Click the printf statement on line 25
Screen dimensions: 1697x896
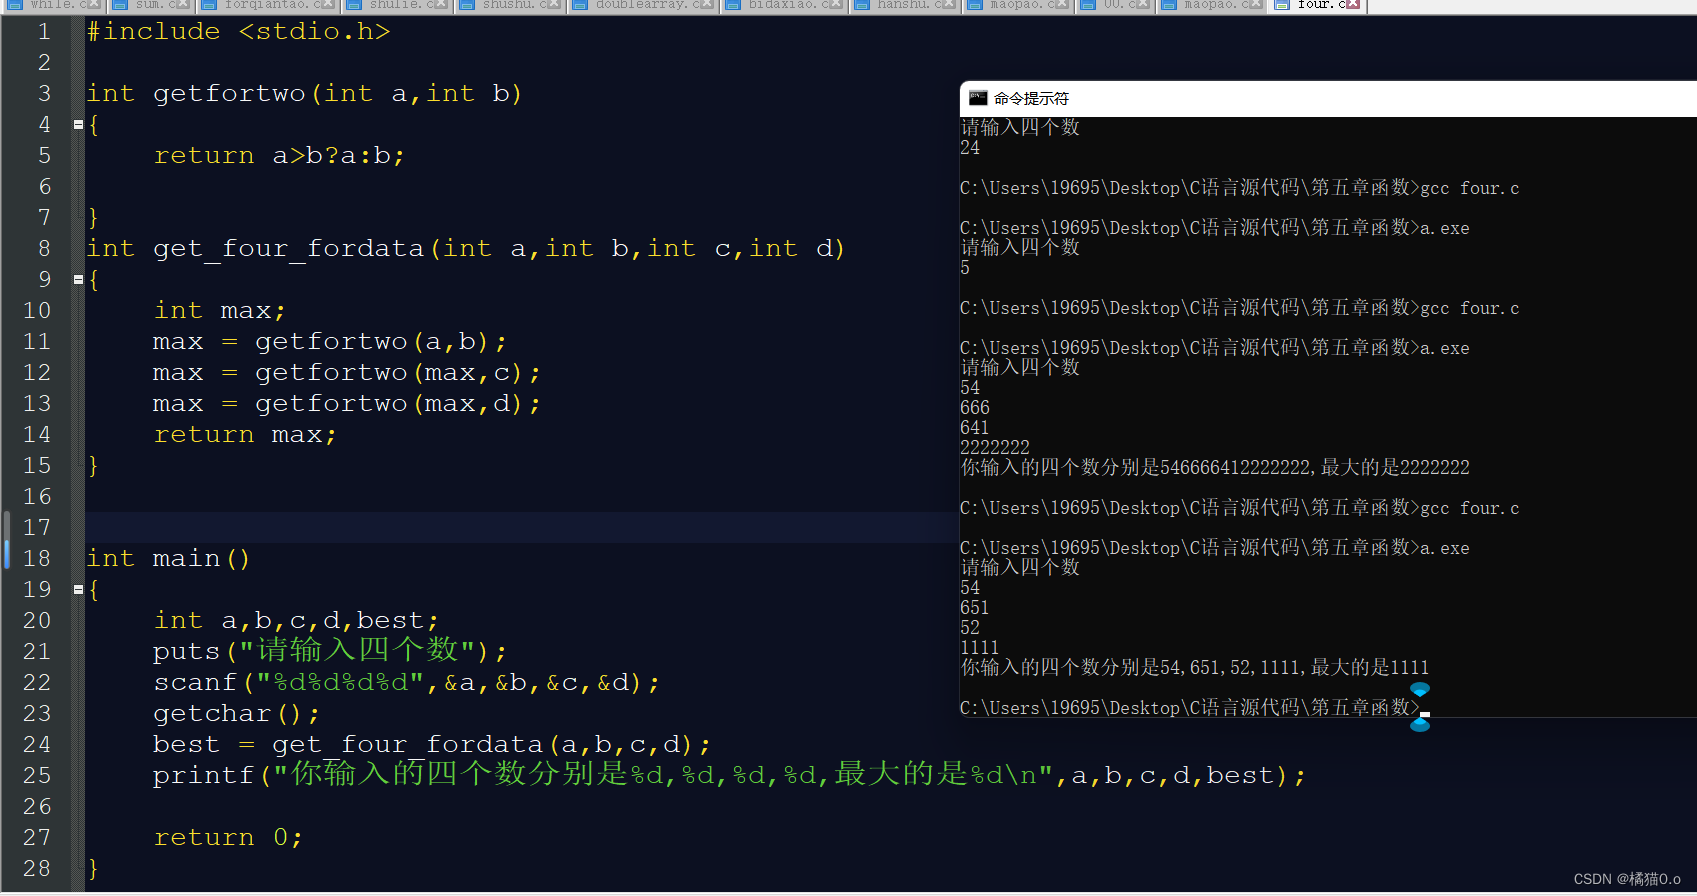coord(730,775)
